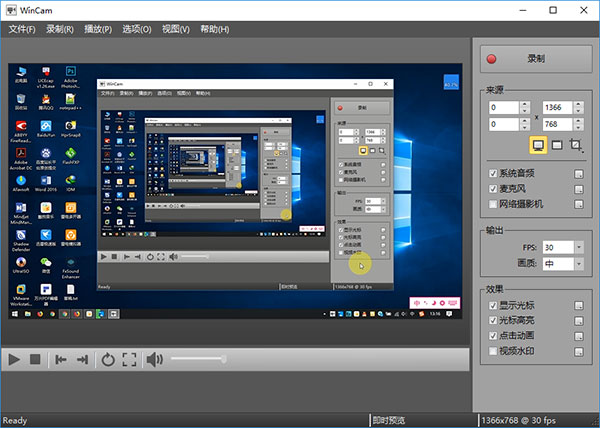Jump to the end of recording

coord(82,359)
